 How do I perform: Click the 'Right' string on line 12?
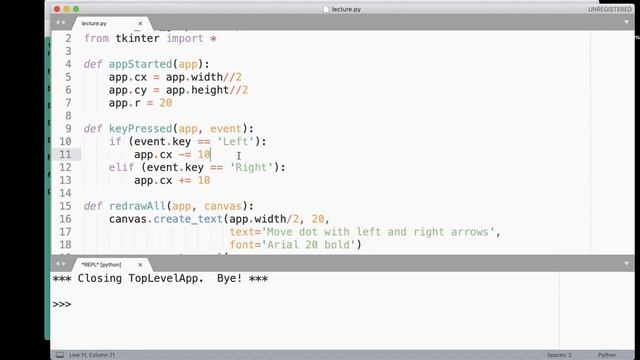click(x=251, y=167)
